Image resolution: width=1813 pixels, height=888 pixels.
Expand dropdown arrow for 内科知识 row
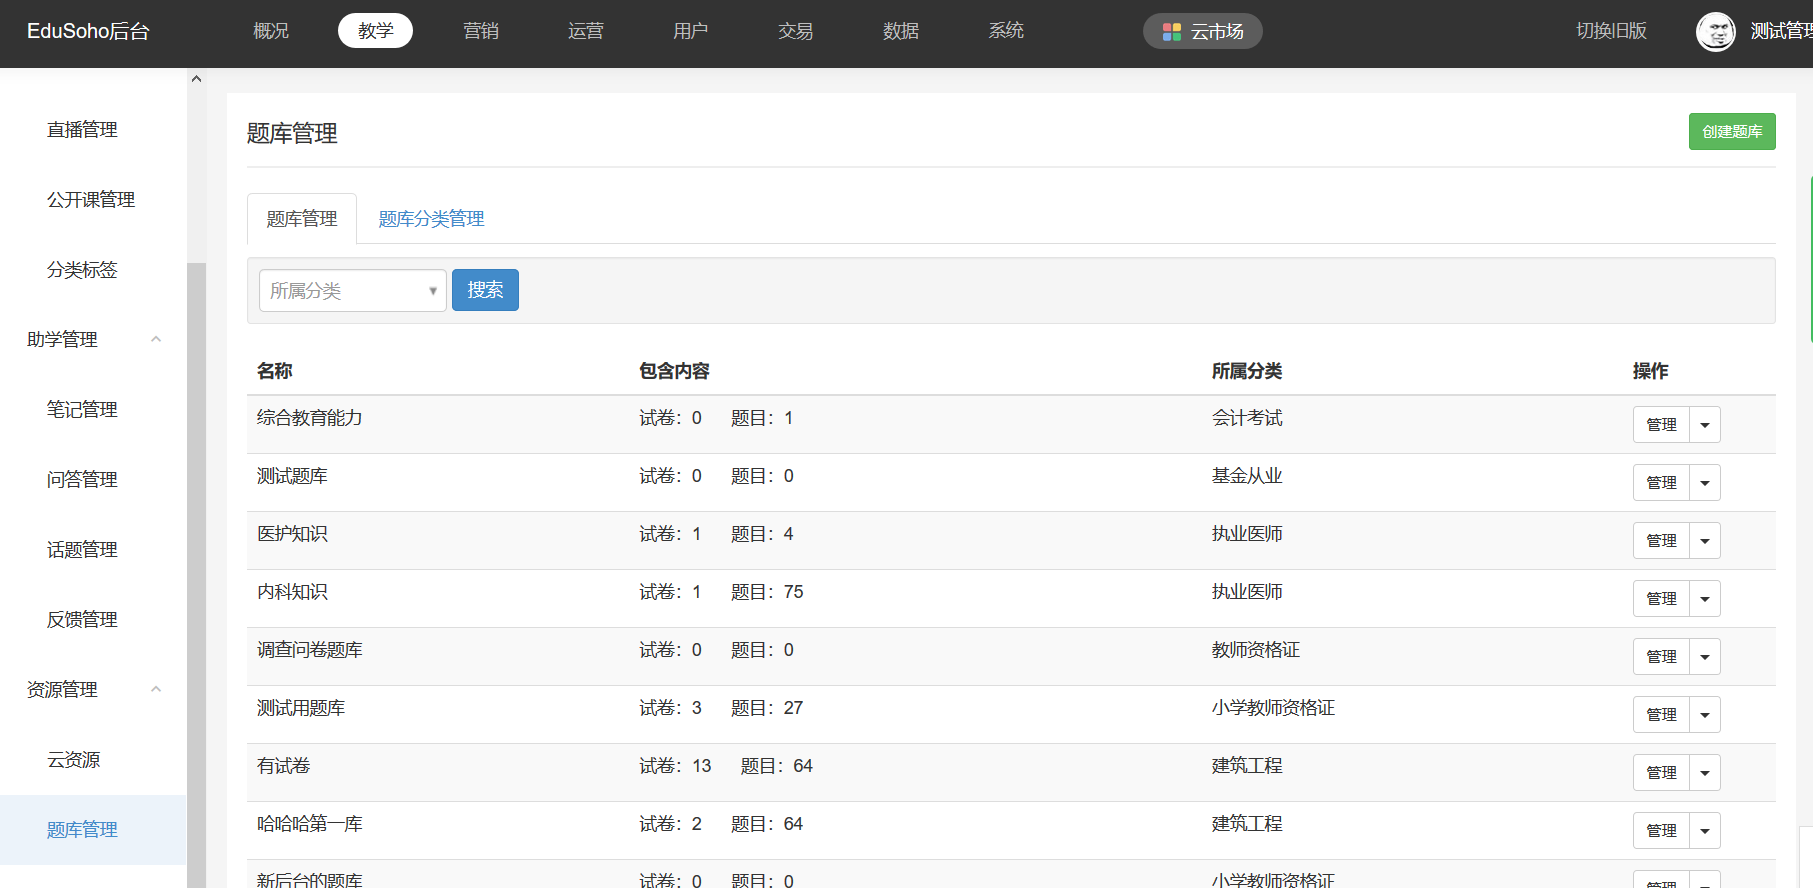pos(1704,599)
